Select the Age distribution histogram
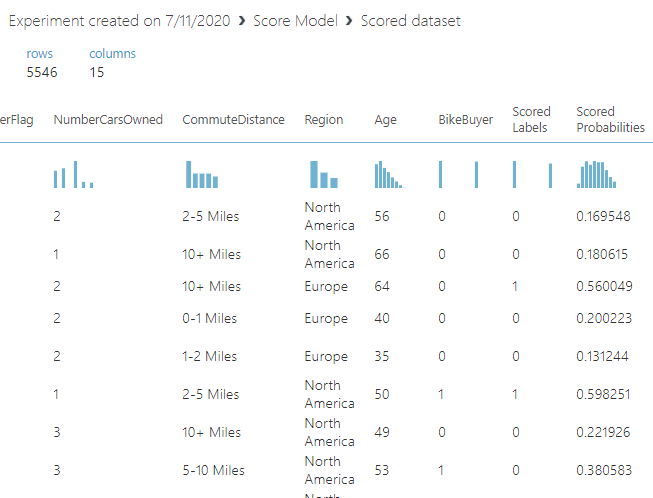Screen dimensions: 653x498 (x=388, y=176)
